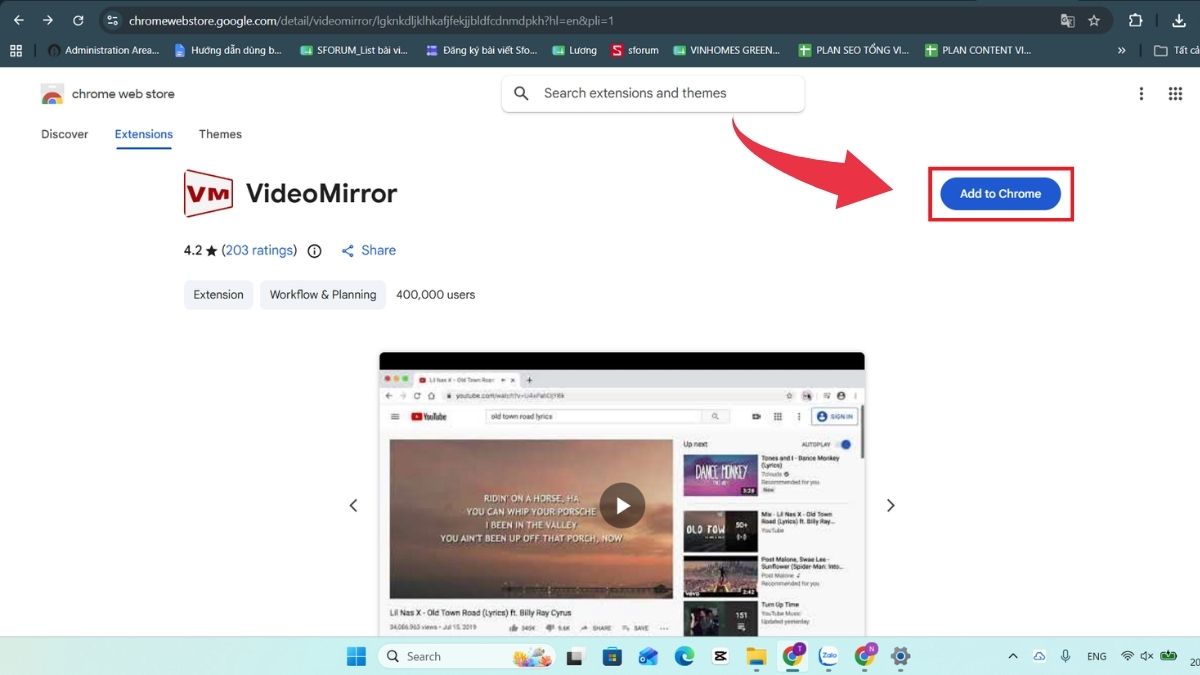Click the magnifier icon in store search

click(x=521, y=93)
